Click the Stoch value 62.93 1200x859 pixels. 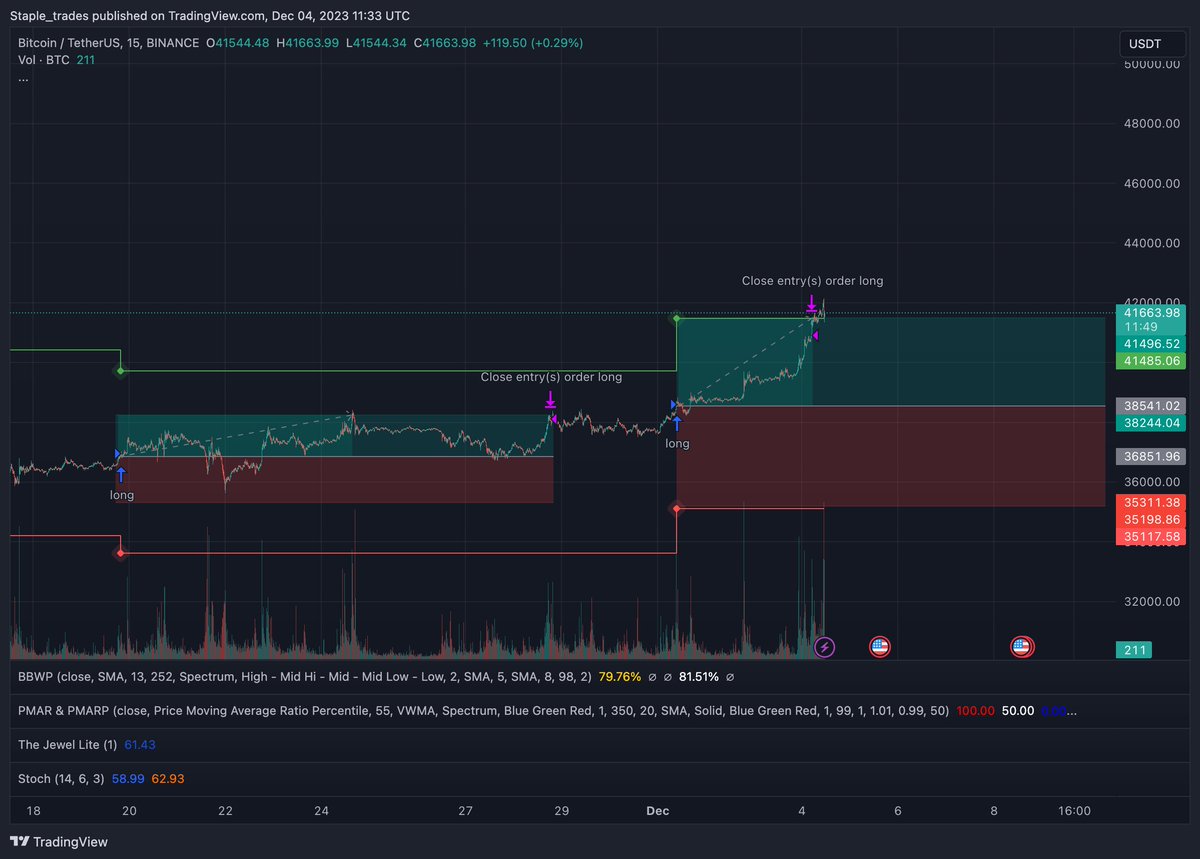[168, 779]
